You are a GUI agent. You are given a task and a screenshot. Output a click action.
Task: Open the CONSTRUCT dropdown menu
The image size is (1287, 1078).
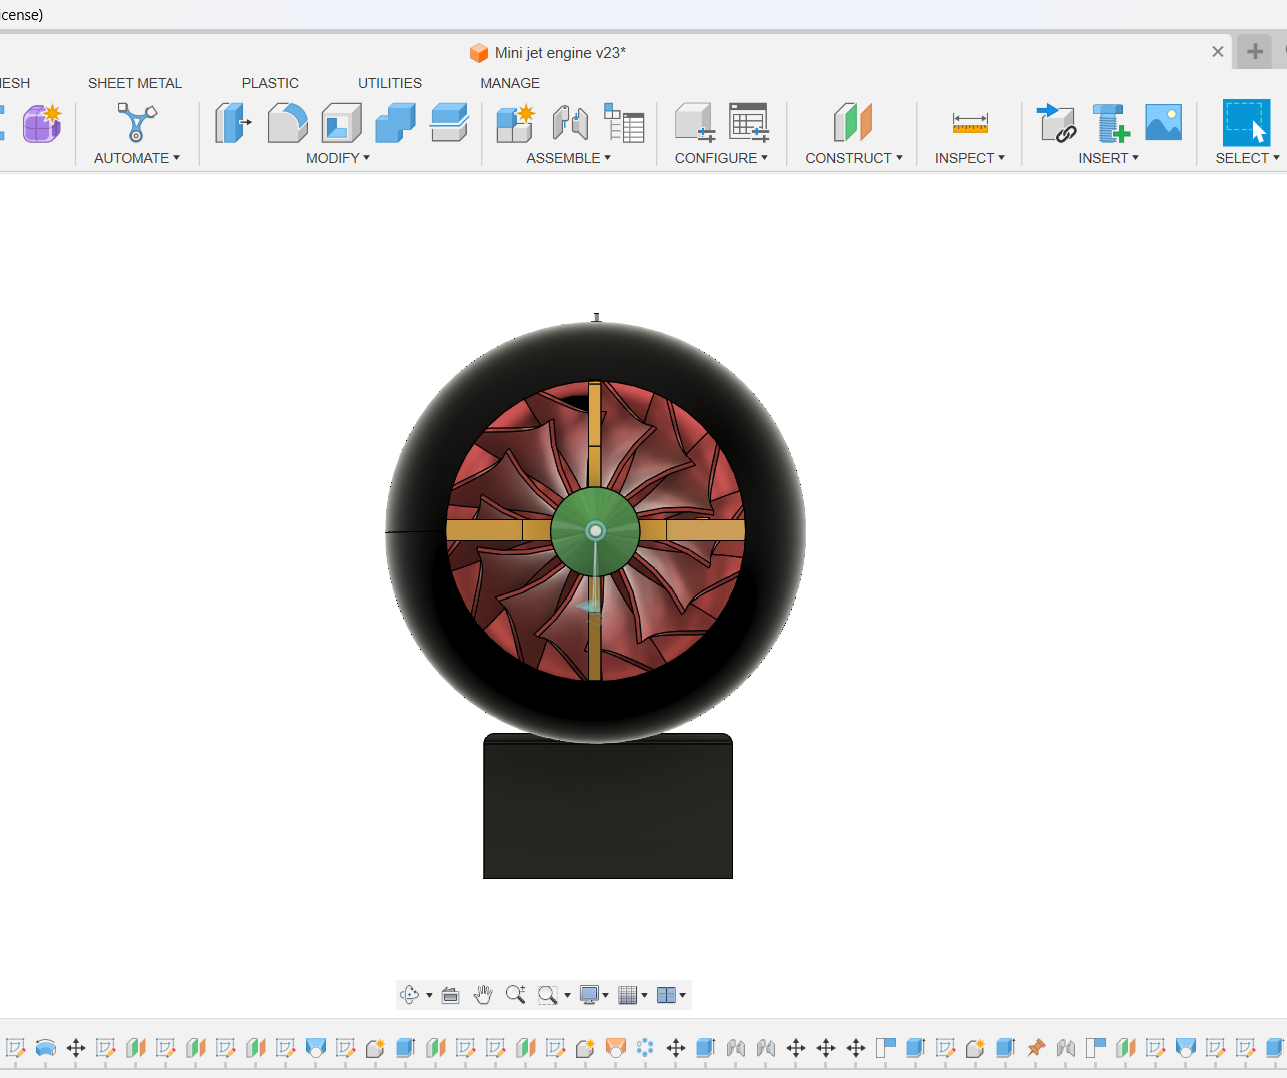tap(854, 158)
